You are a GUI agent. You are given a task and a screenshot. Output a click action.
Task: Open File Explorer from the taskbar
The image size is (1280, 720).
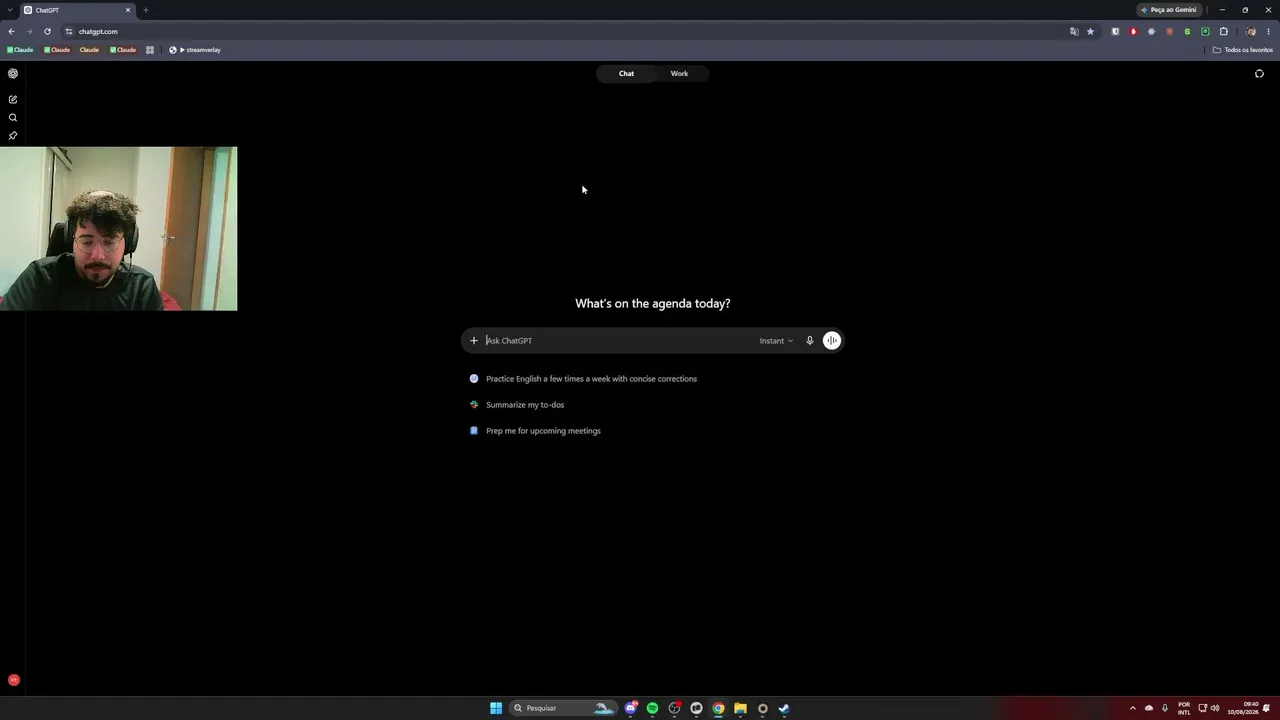pos(740,708)
